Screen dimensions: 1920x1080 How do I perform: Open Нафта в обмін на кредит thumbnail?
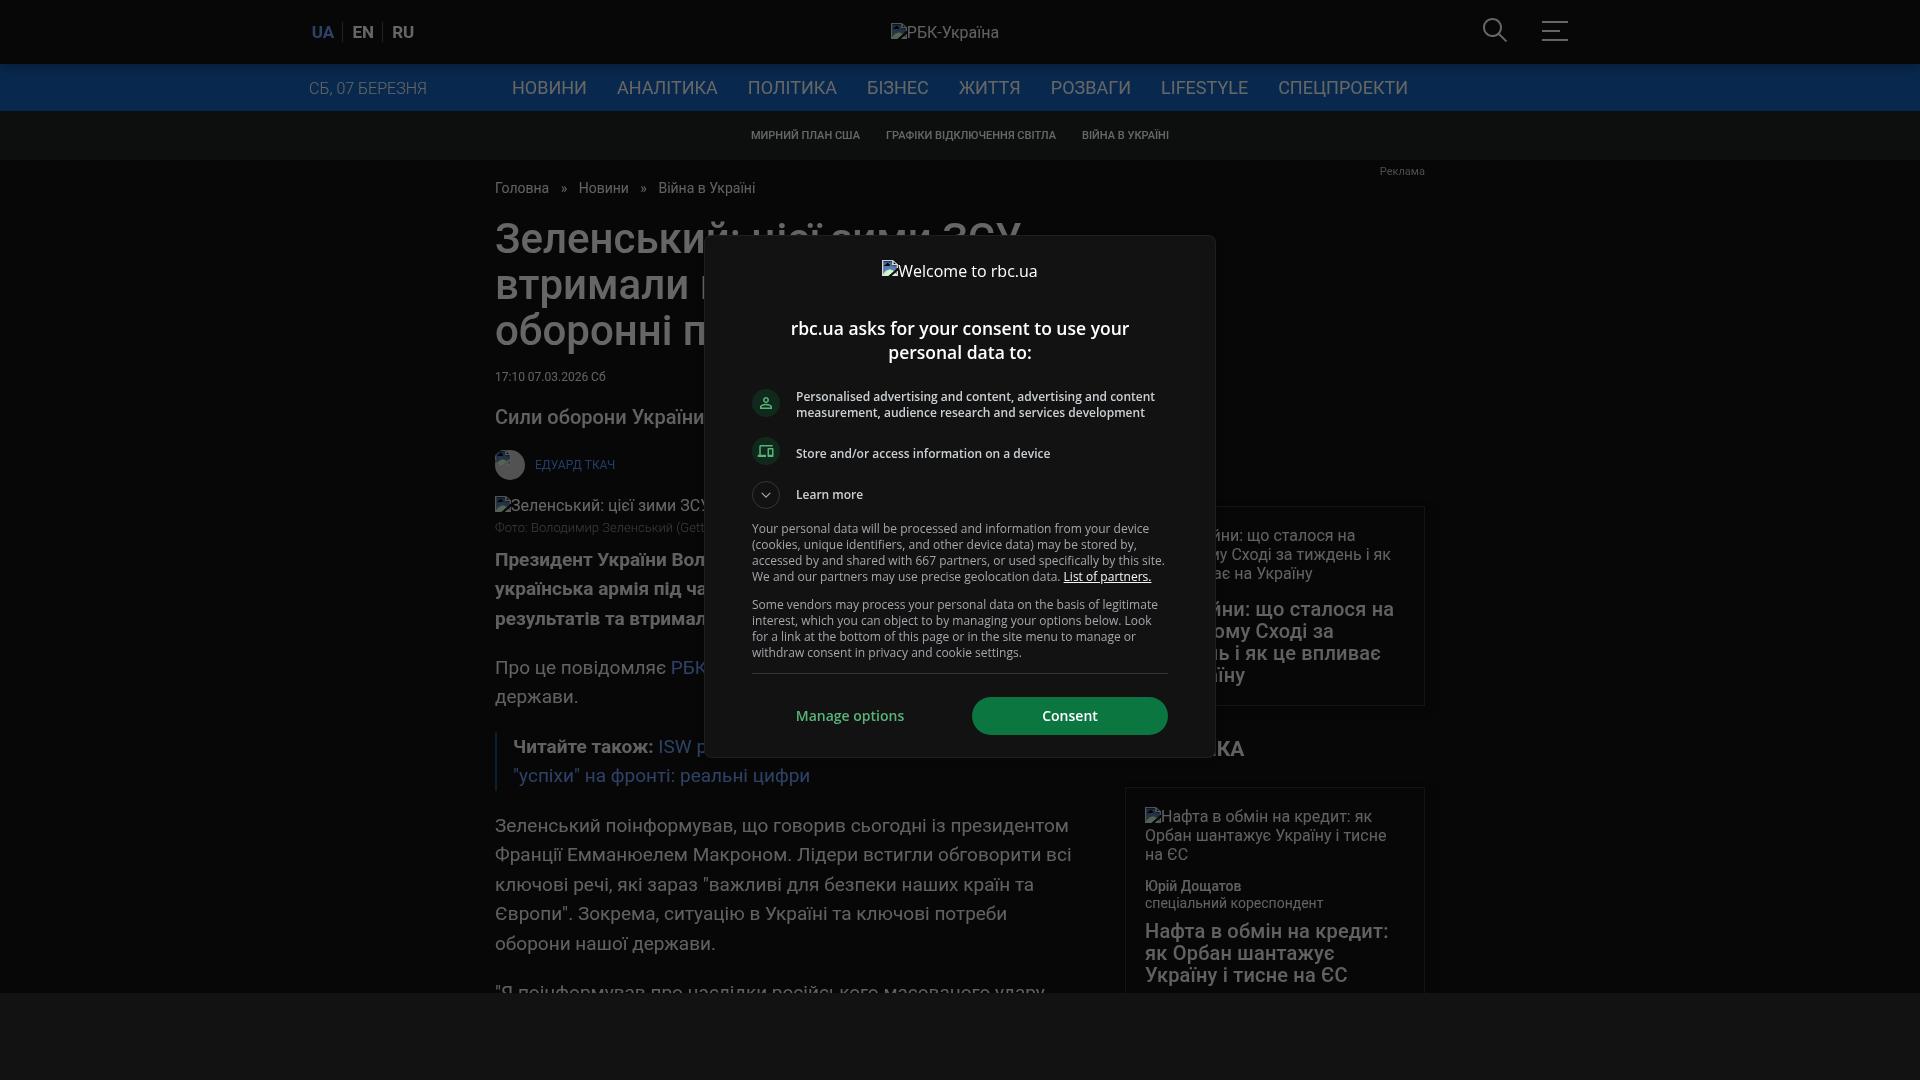[x=1265, y=835]
